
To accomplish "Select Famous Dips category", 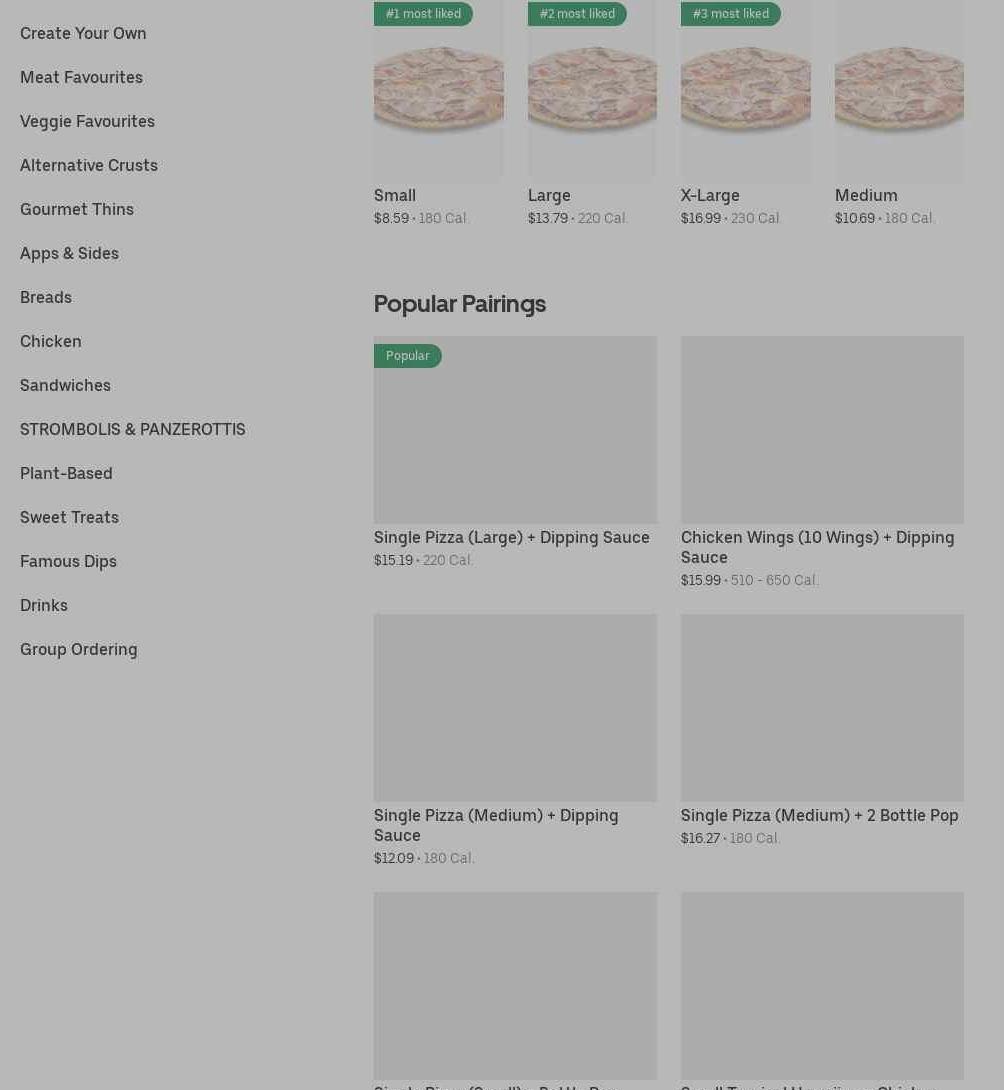I will point(68,561).
